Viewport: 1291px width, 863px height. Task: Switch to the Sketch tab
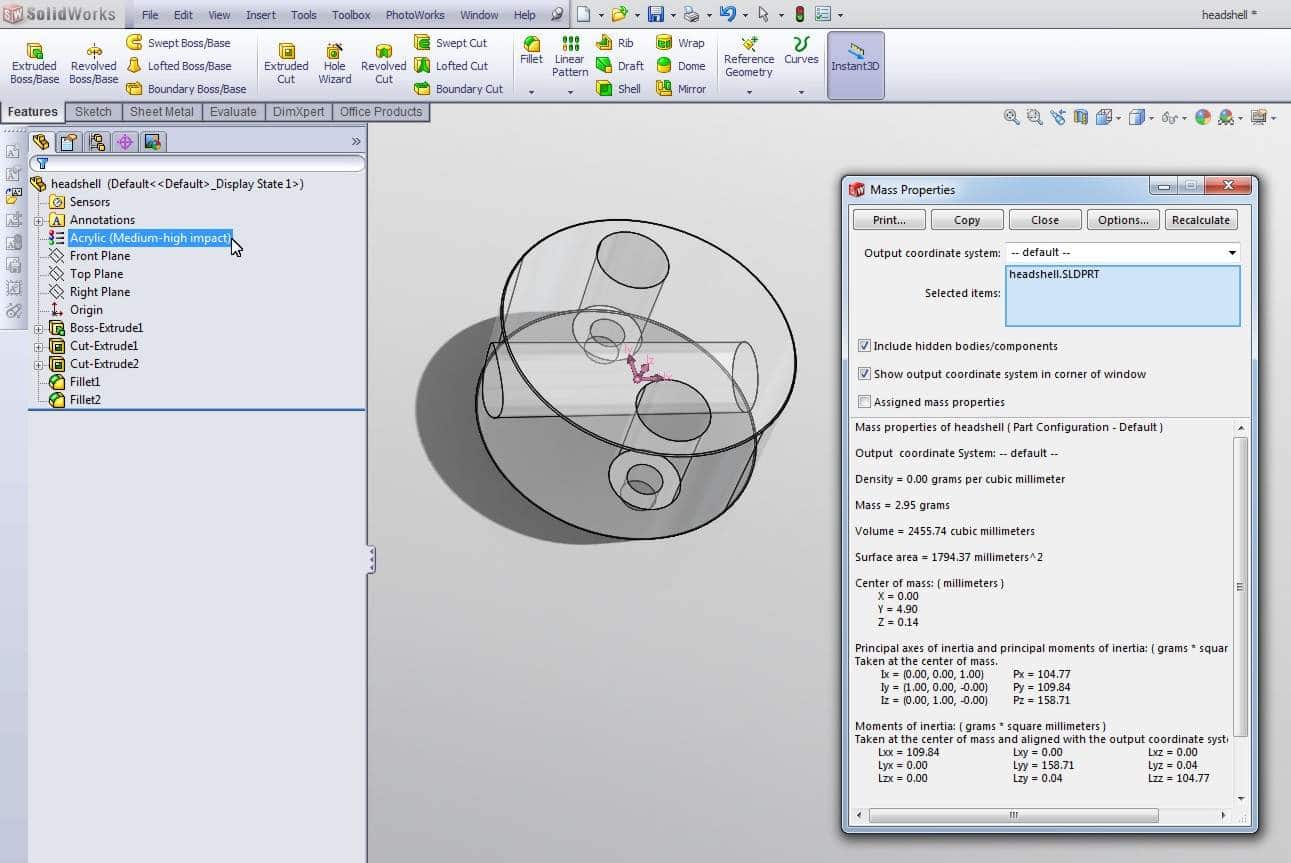pos(93,112)
